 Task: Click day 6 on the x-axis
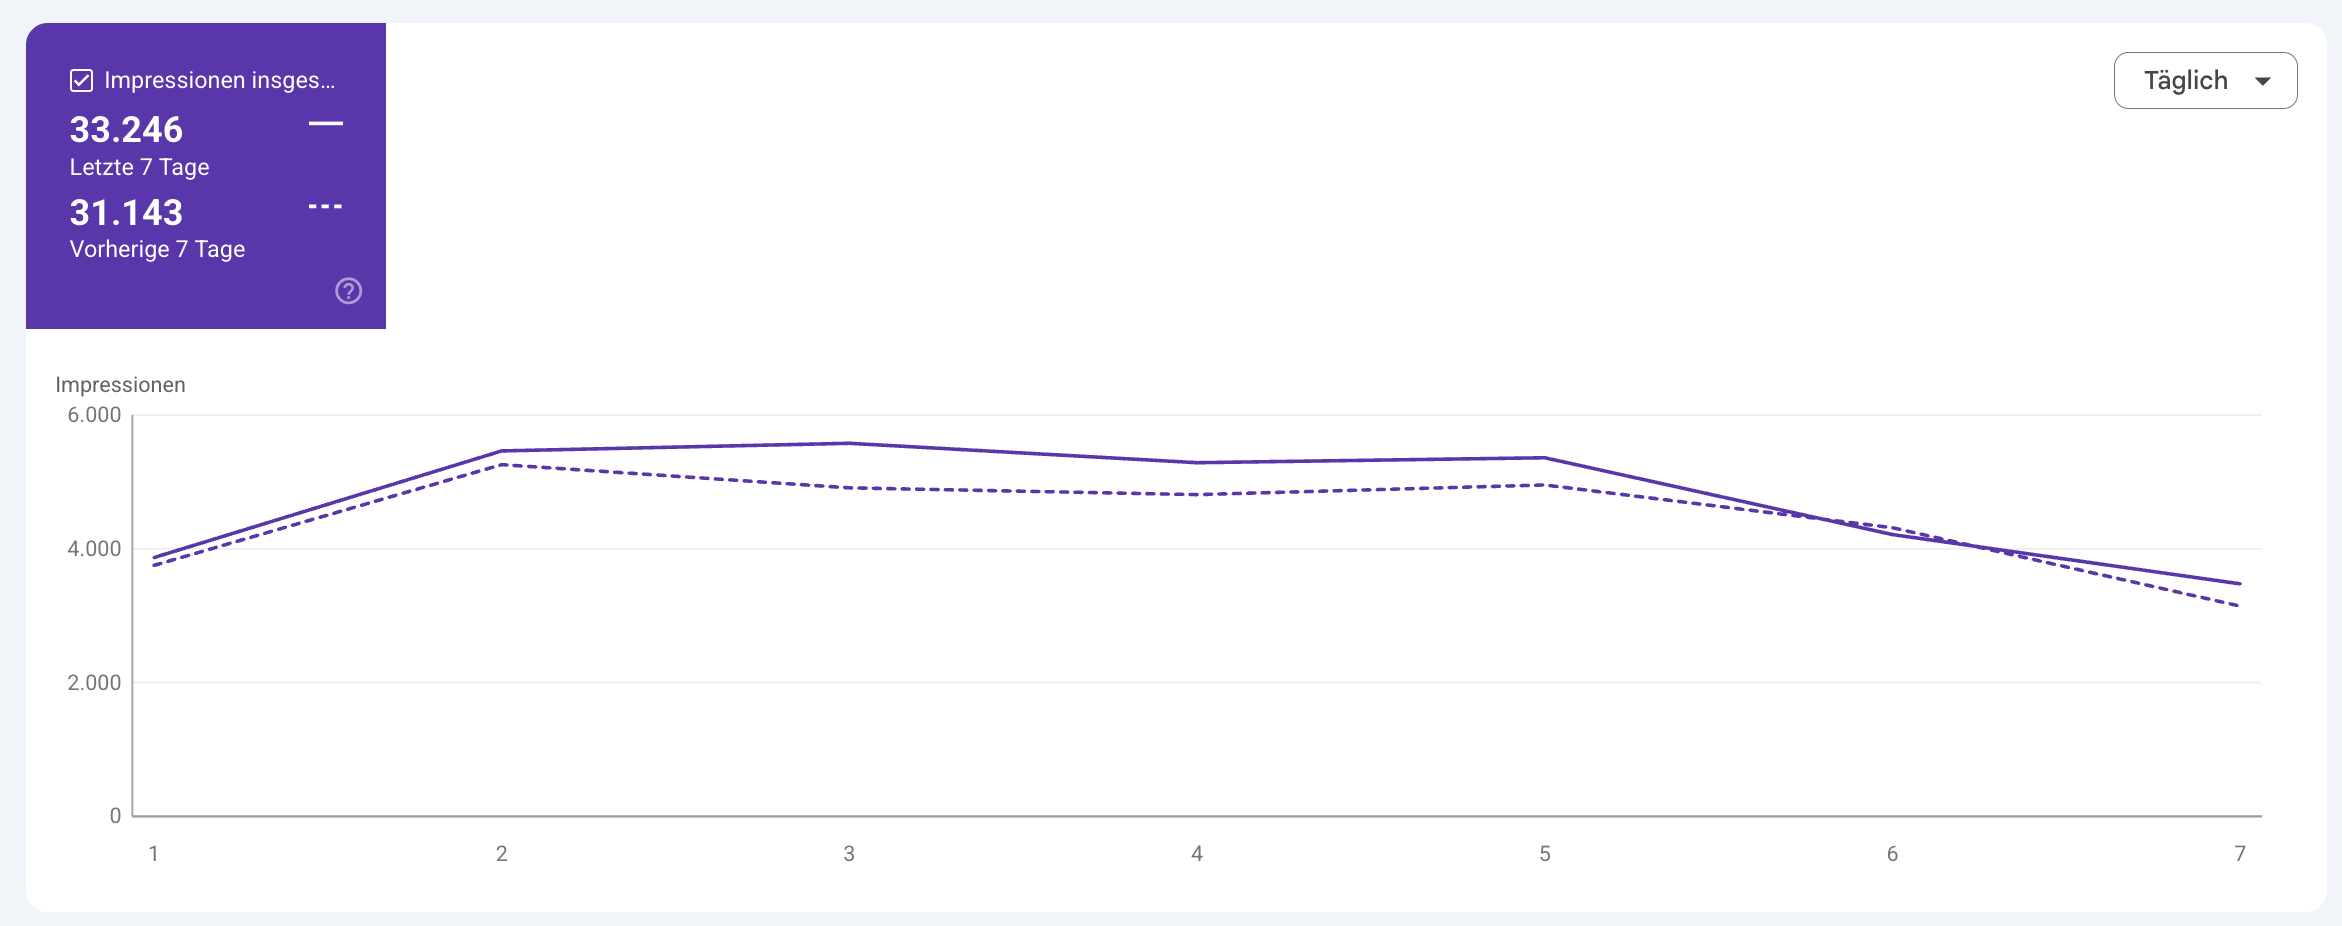(x=1892, y=854)
